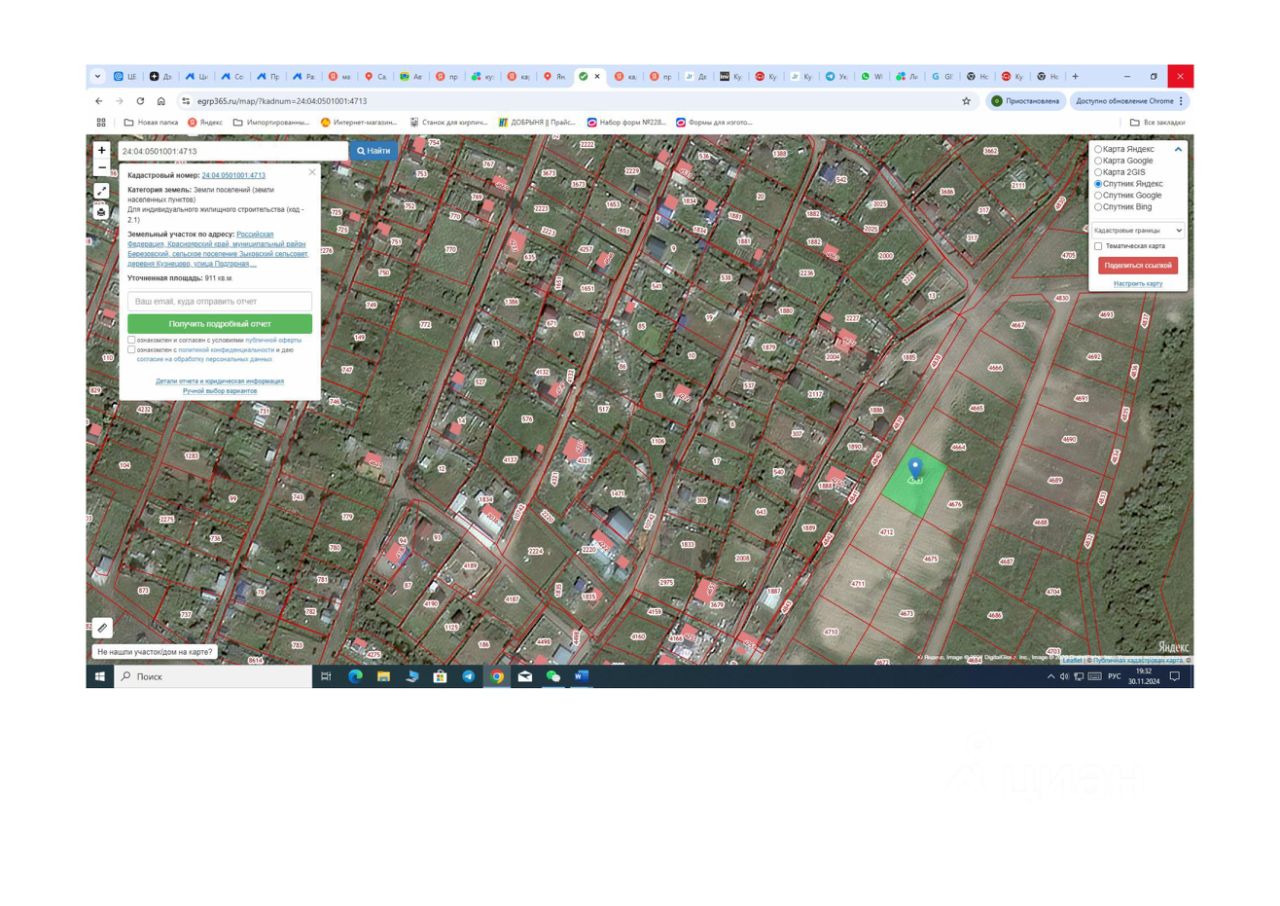Reload the current page
1280x906 pixels.
point(140,101)
